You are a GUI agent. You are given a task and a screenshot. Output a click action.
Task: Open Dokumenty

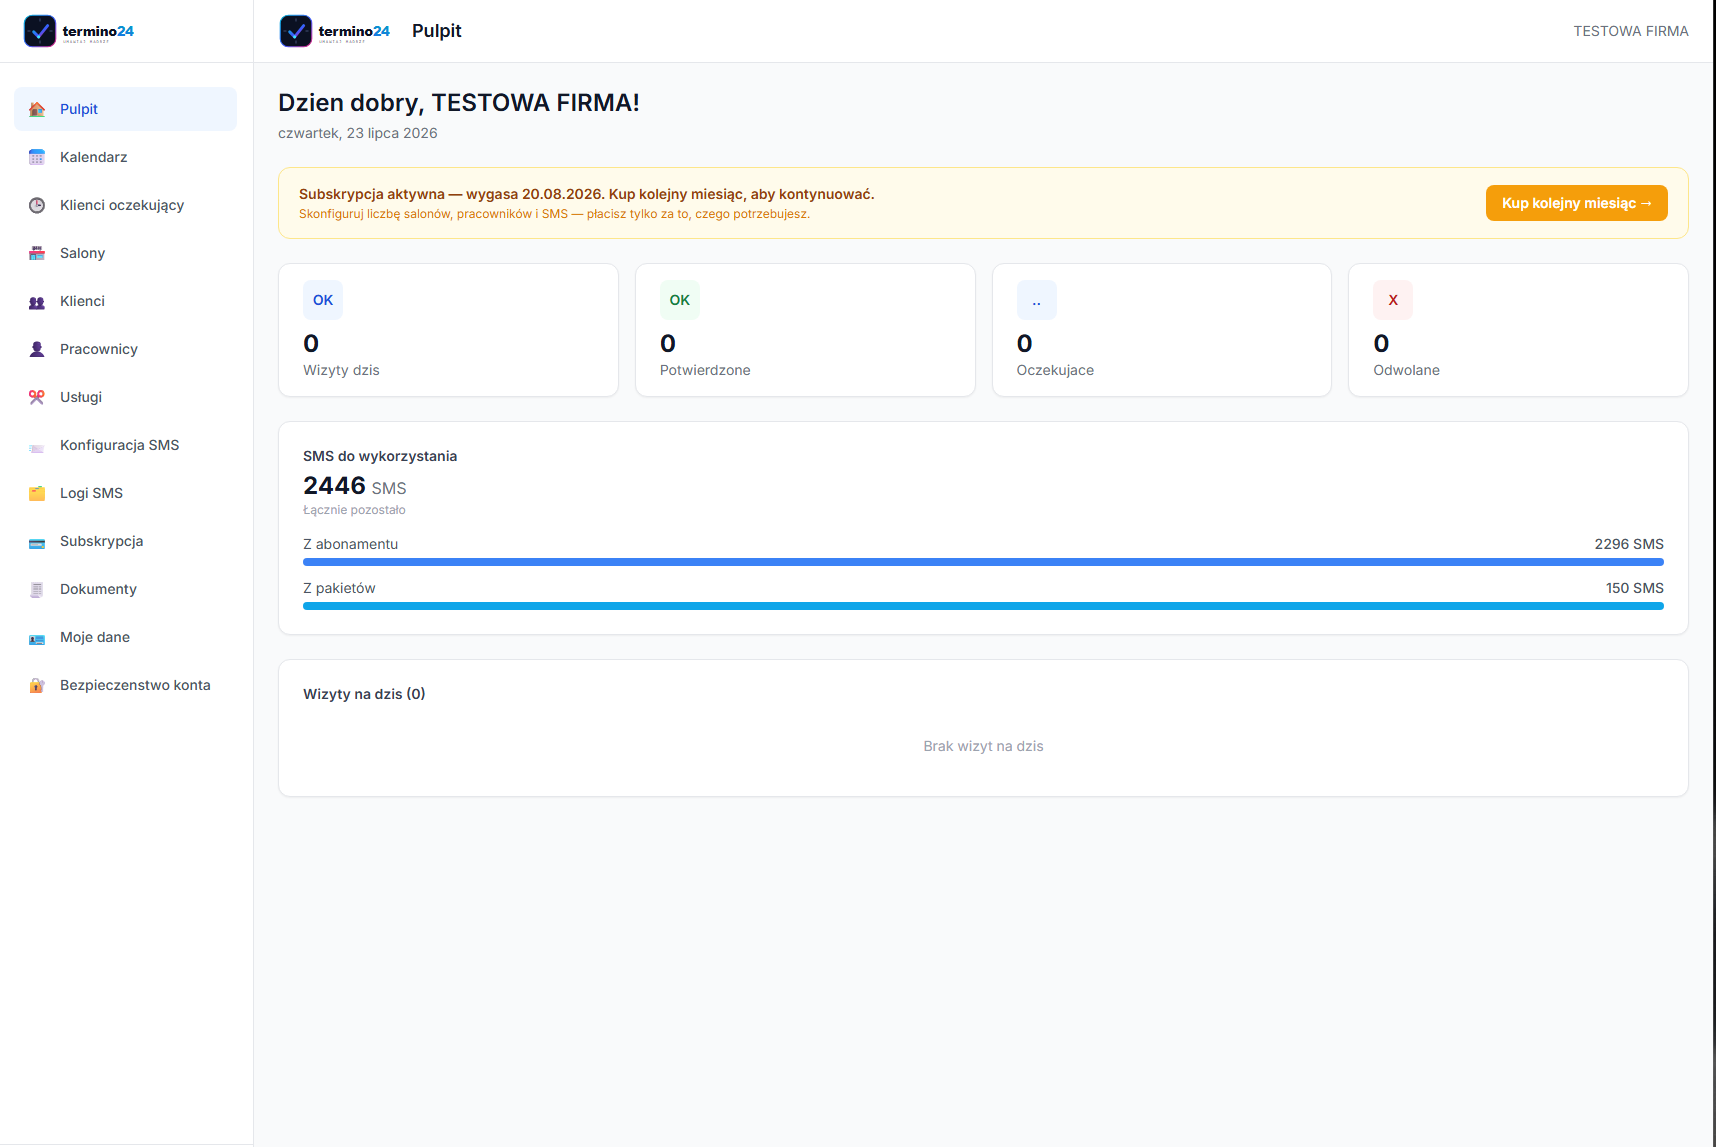125,589
